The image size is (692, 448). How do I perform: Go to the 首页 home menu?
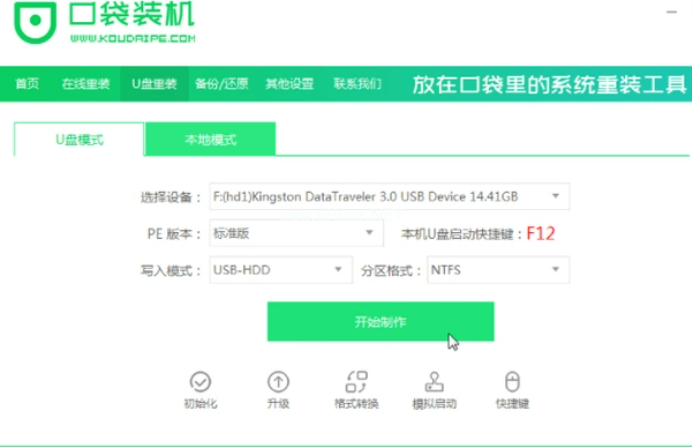tap(27, 84)
